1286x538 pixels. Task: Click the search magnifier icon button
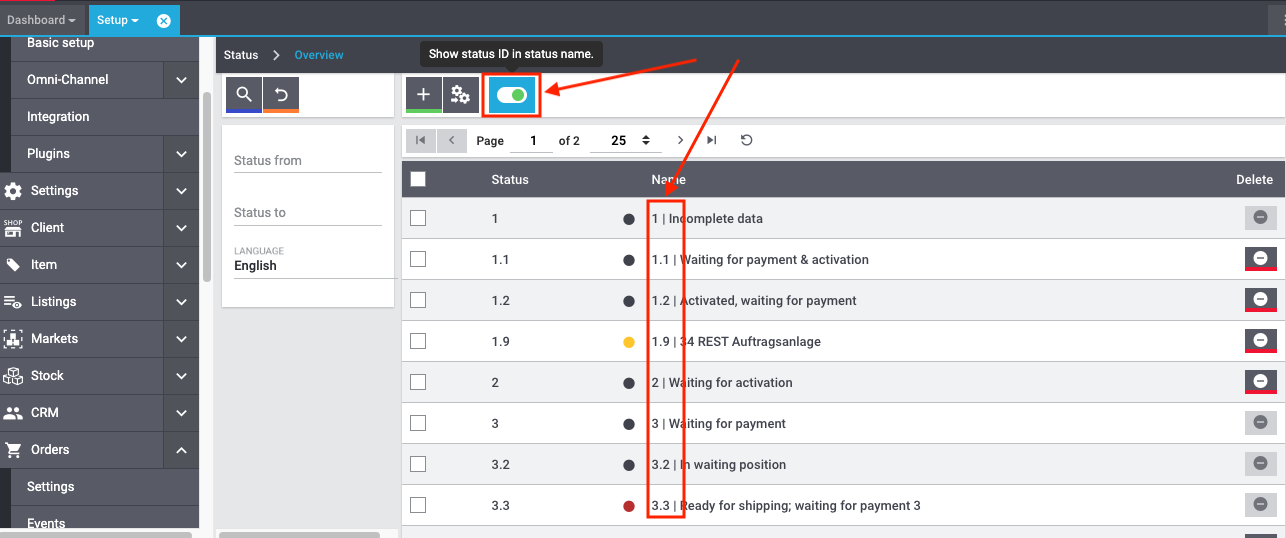pyautogui.click(x=244, y=94)
